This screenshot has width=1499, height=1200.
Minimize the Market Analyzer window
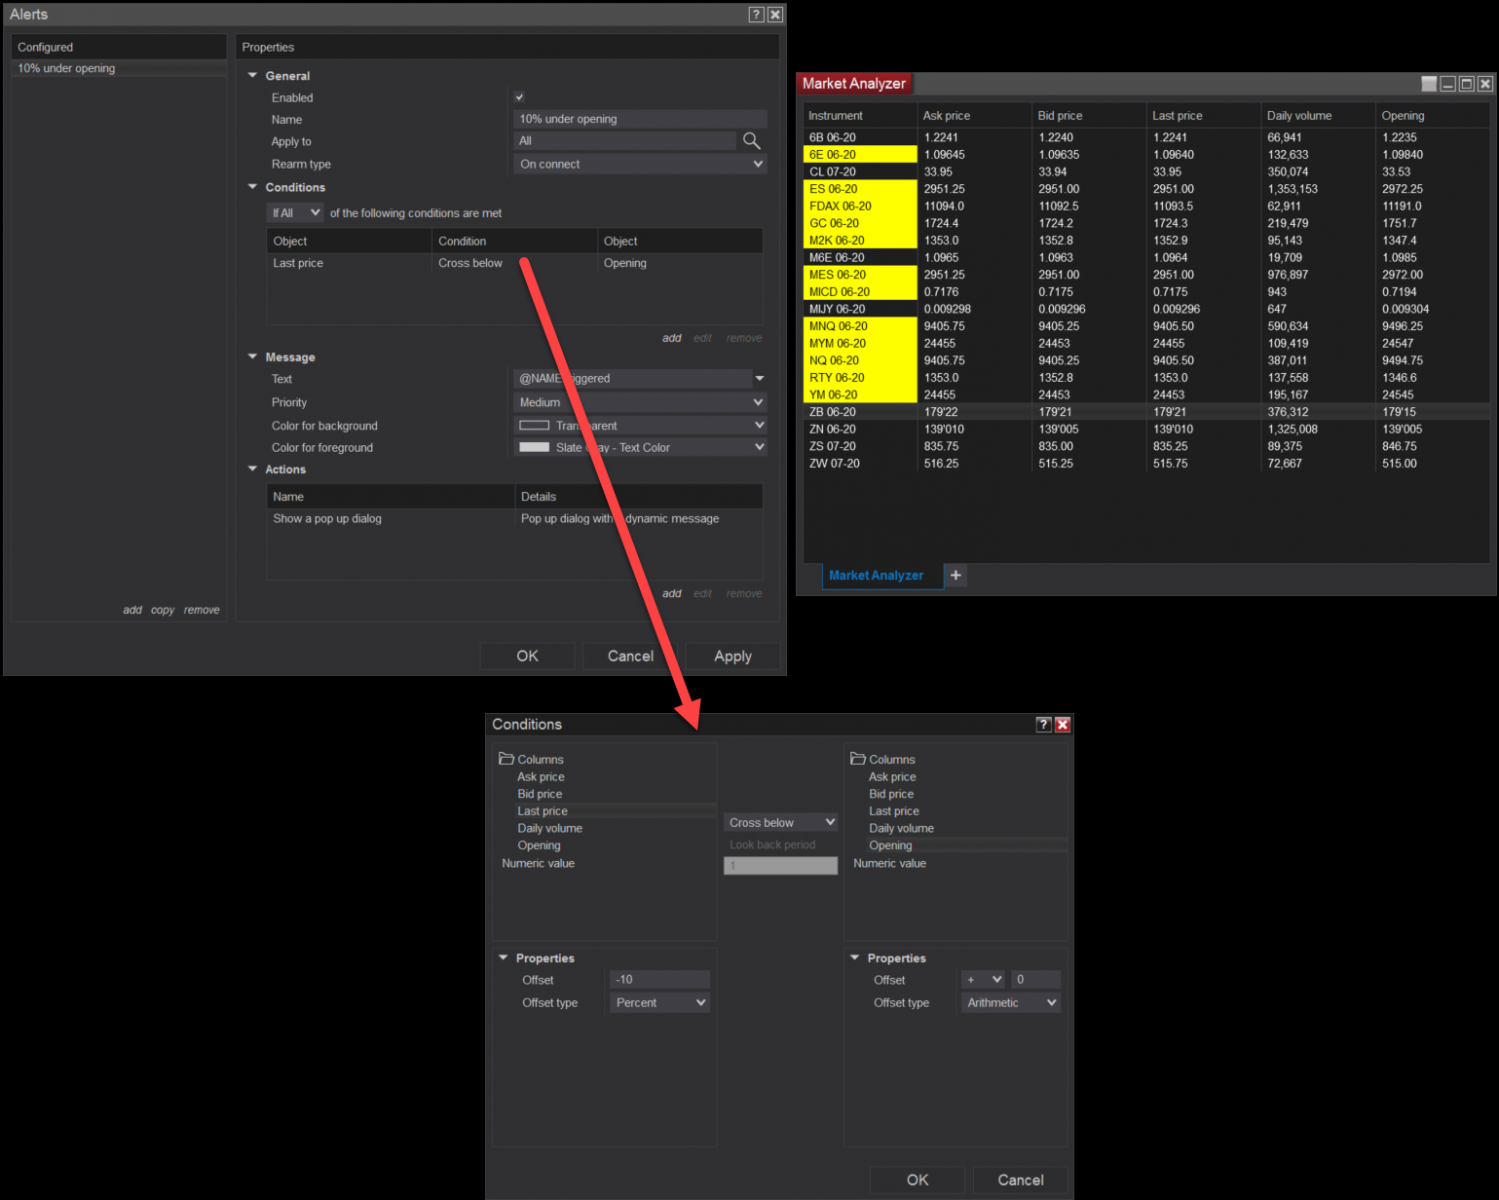(x=1448, y=84)
